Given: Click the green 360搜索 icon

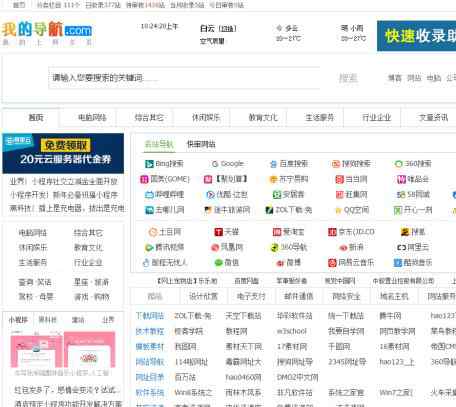Looking at the screenshot, I should coord(398,164).
